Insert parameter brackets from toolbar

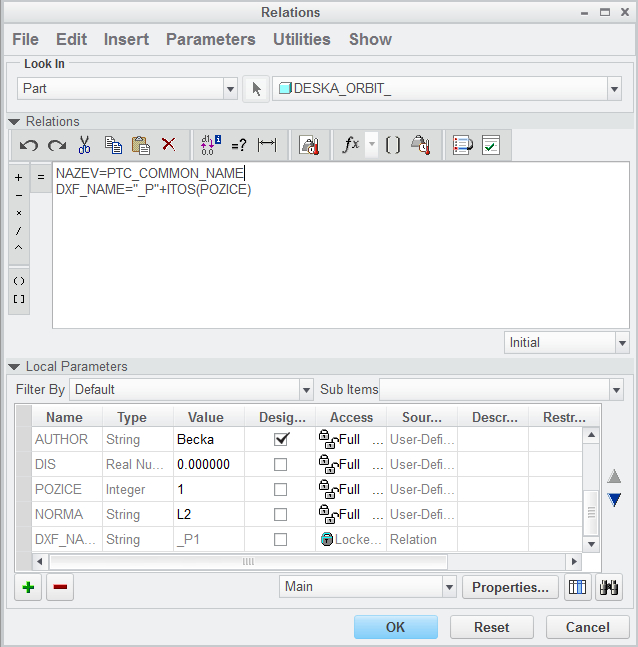[x=392, y=145]
